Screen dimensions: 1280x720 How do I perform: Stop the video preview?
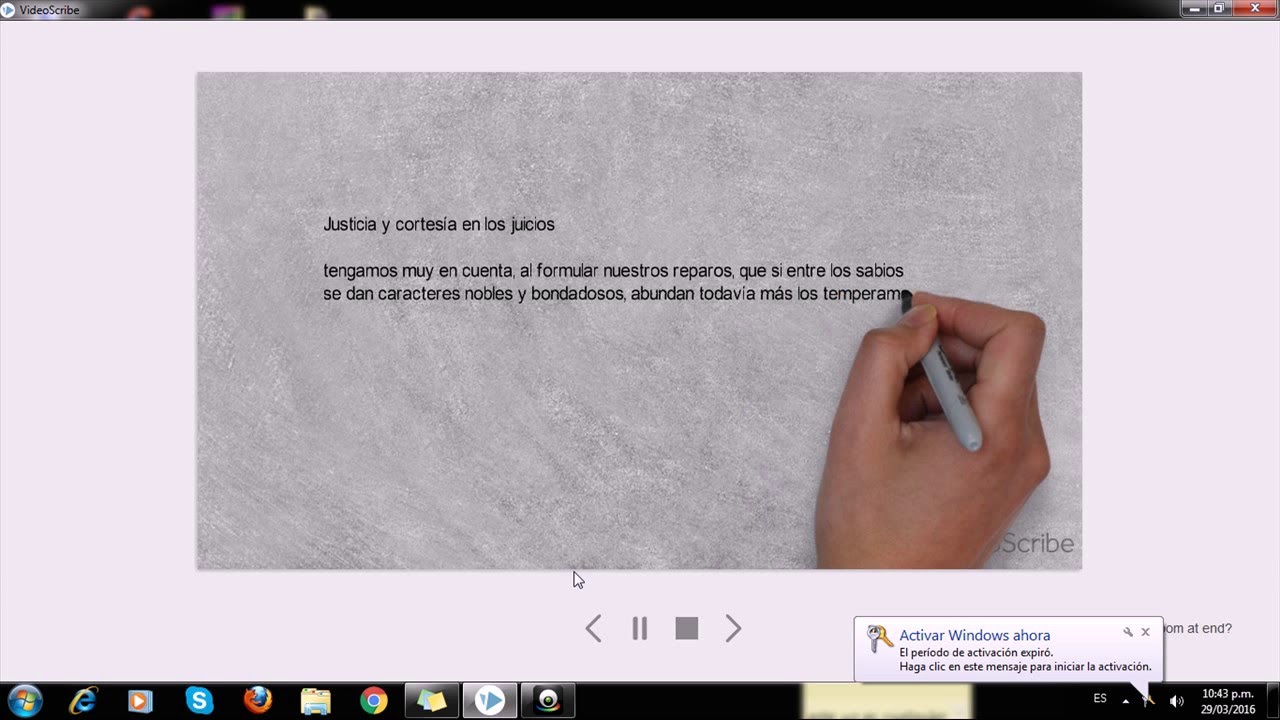tap(686, 628)
